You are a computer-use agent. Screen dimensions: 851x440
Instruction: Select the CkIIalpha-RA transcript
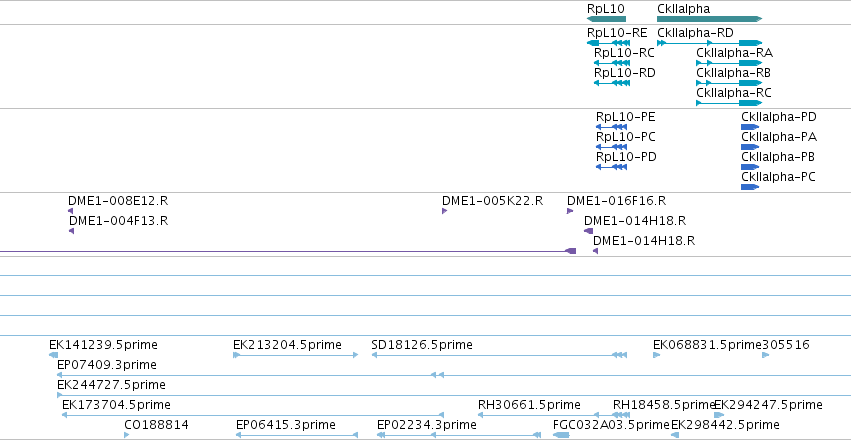click(729, 63)
